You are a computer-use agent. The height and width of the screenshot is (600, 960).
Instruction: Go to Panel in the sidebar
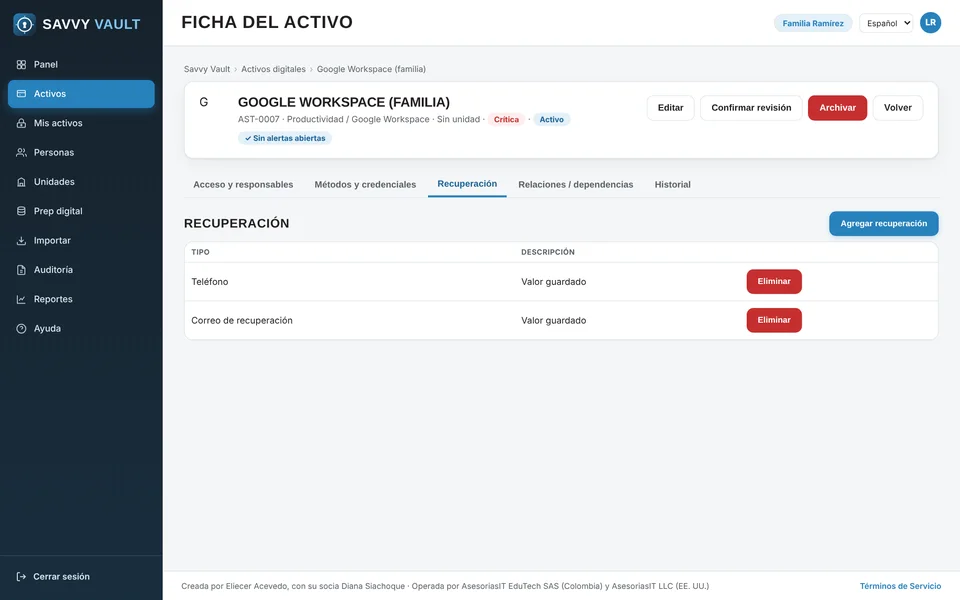pyautogui.click(x=81, y=64)
